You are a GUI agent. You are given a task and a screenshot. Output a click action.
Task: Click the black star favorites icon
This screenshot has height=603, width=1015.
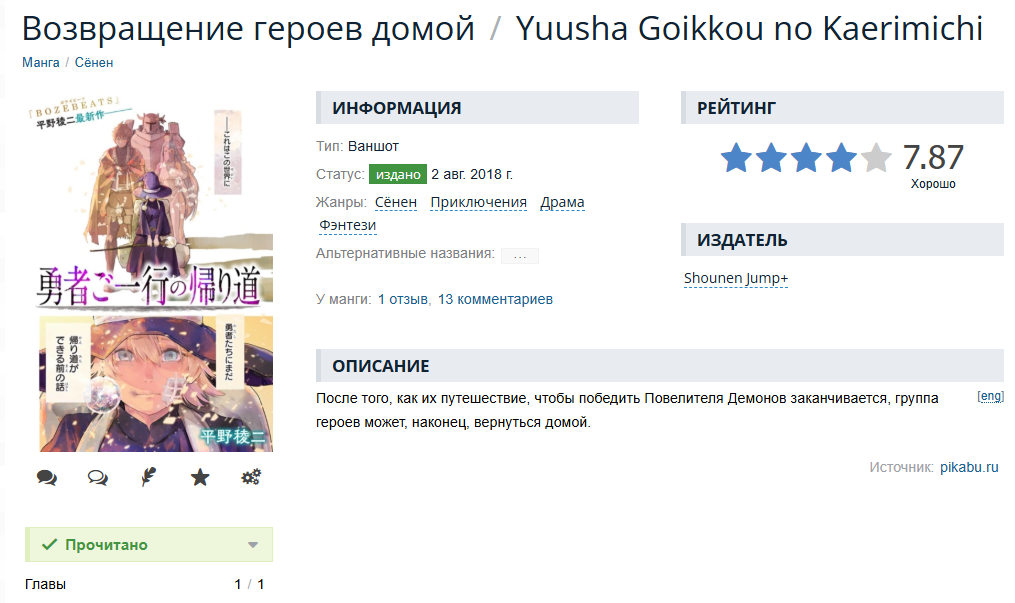(200, 477)
